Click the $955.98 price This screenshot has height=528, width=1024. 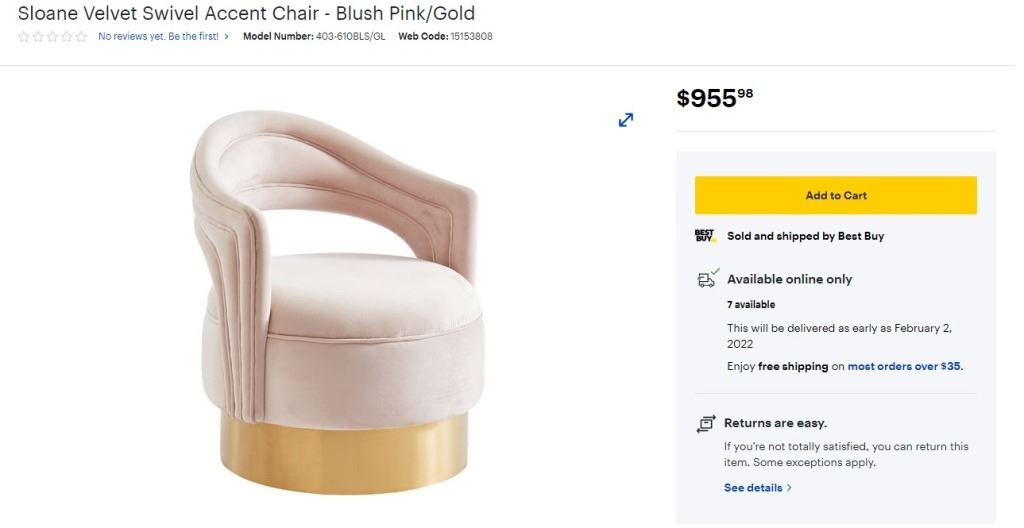click(x=714, y=97)
